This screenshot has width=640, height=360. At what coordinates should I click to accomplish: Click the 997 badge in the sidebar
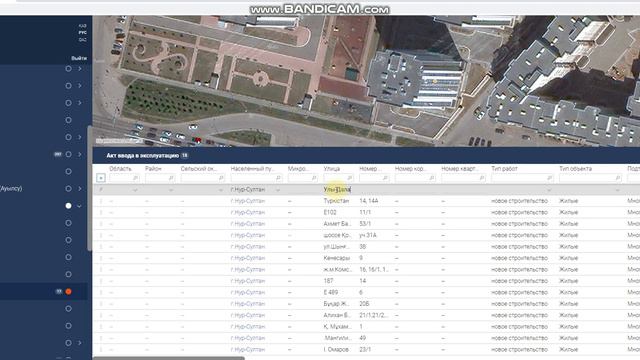[58, 154]
